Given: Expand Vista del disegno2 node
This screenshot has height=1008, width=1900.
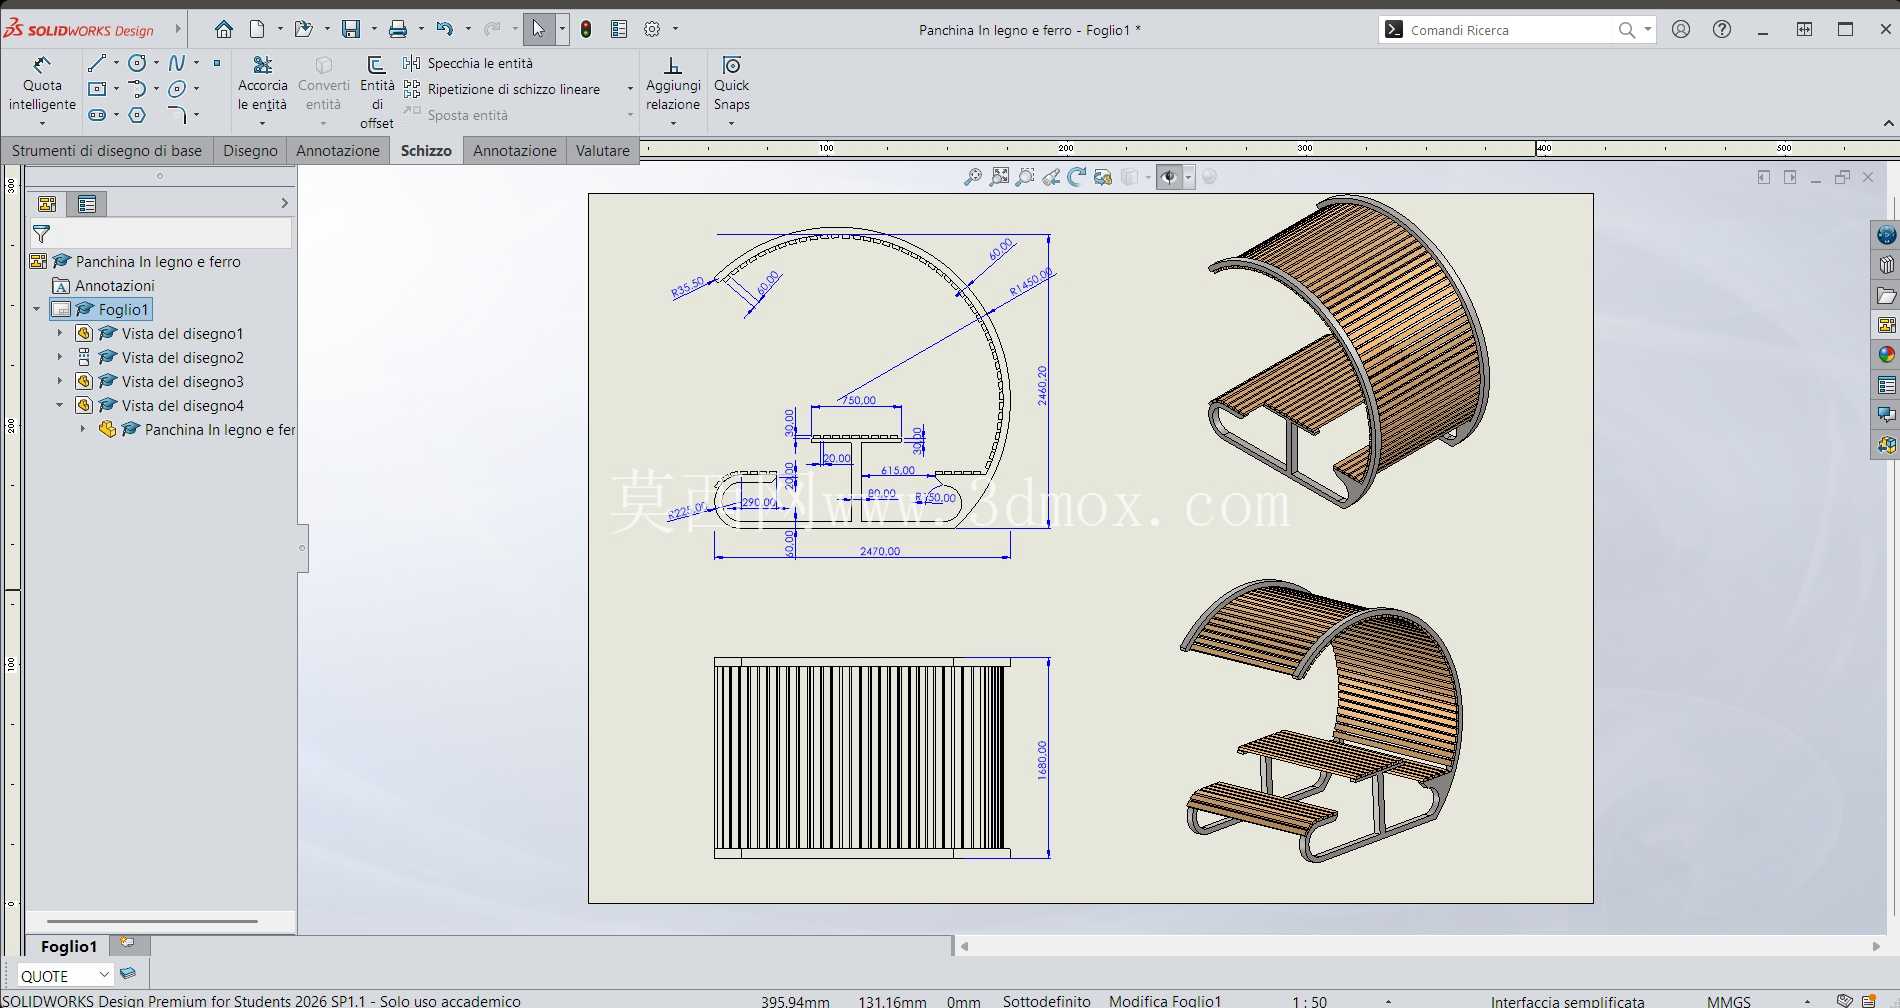Looking at the screenshot, I should [60, 357].
